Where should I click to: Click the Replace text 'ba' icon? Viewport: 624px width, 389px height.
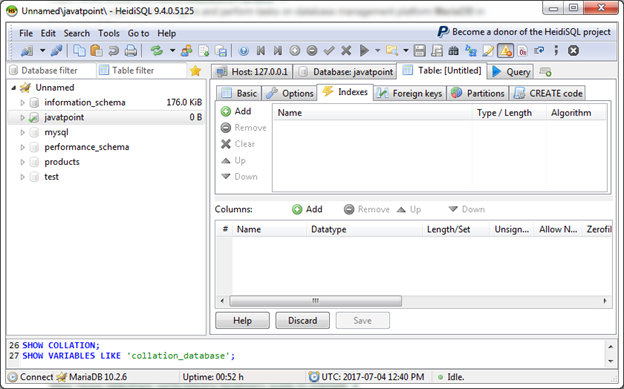[x=471, y=51]
